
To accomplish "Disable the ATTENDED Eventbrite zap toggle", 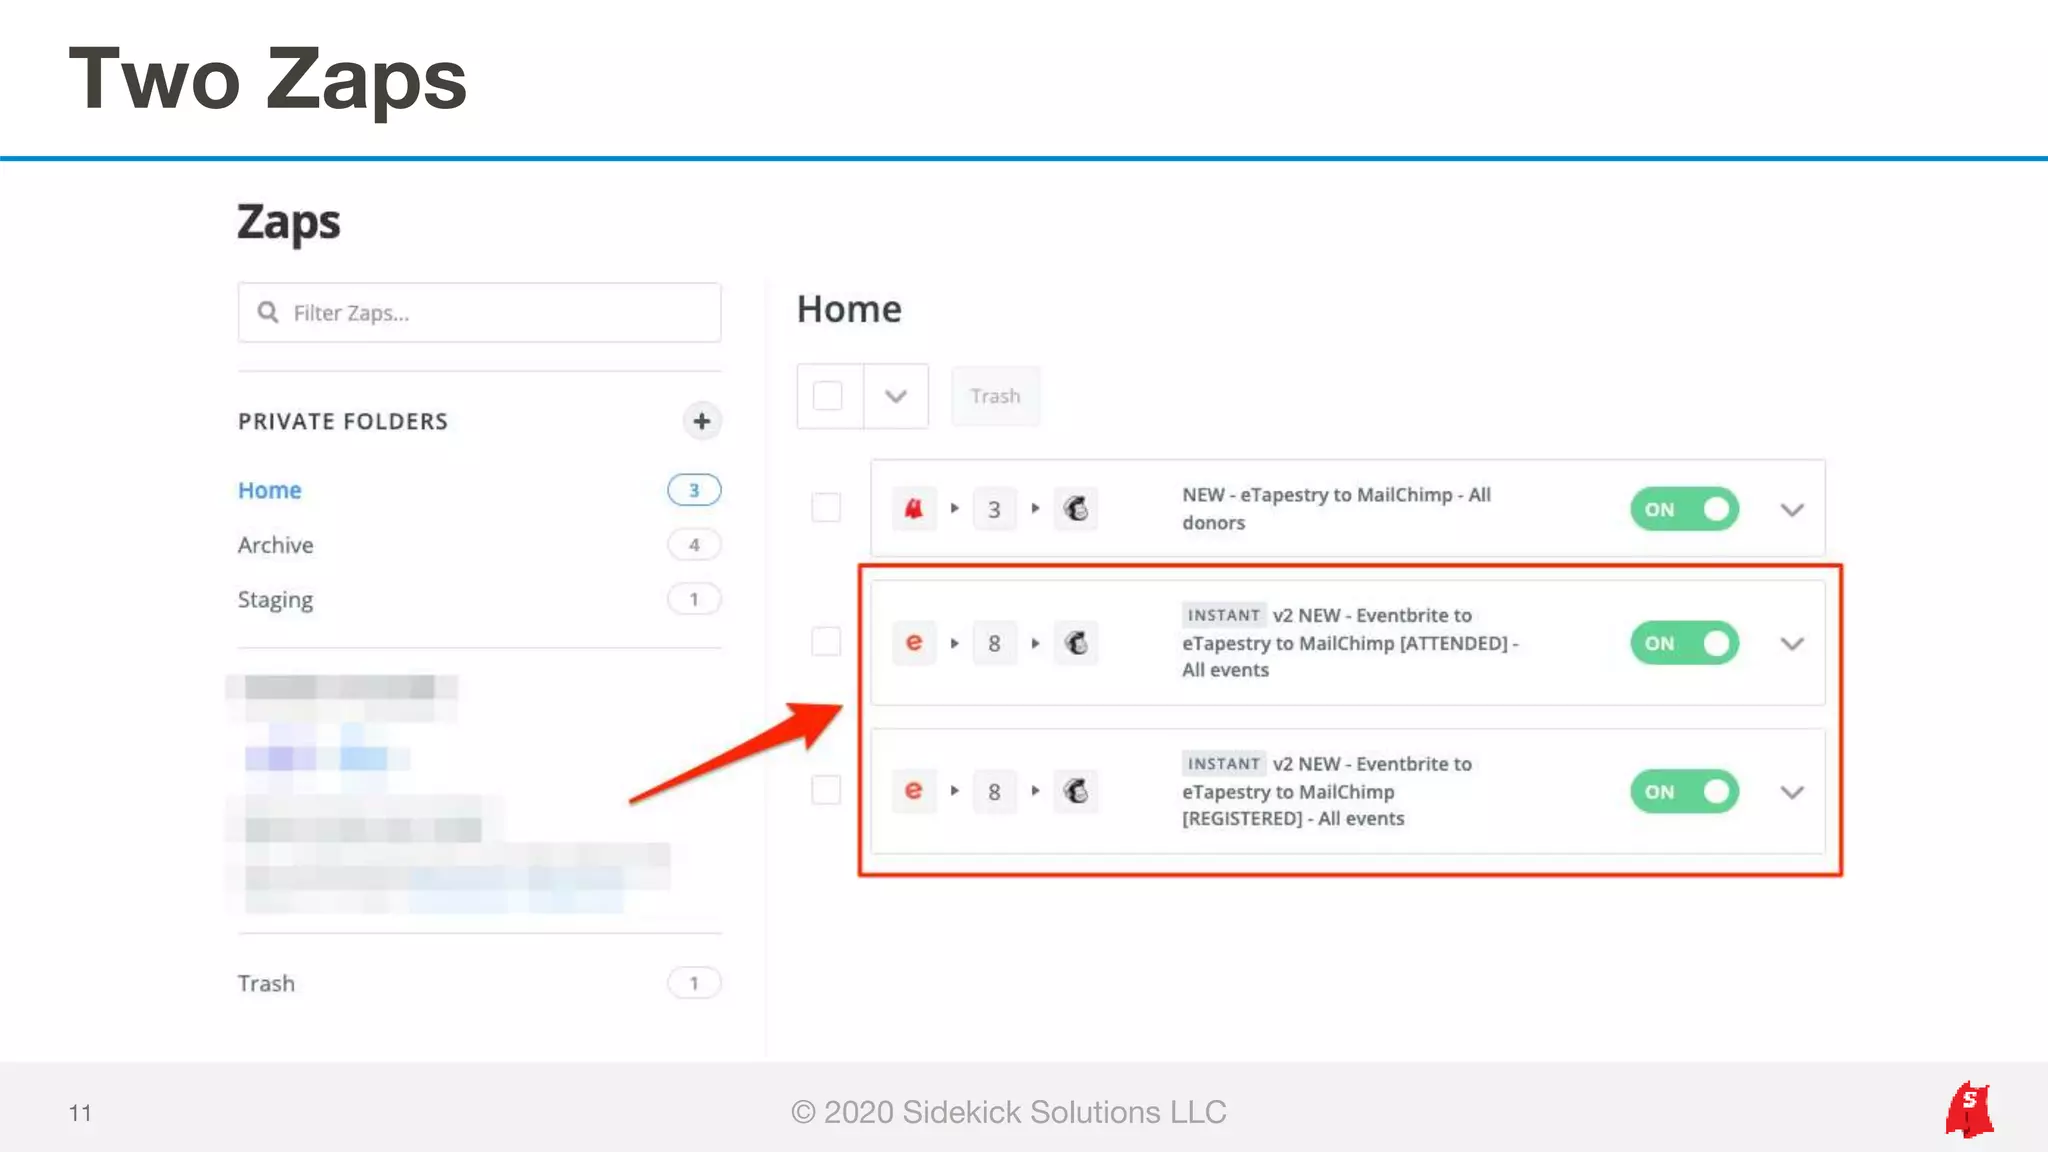I will [1684, 643].
